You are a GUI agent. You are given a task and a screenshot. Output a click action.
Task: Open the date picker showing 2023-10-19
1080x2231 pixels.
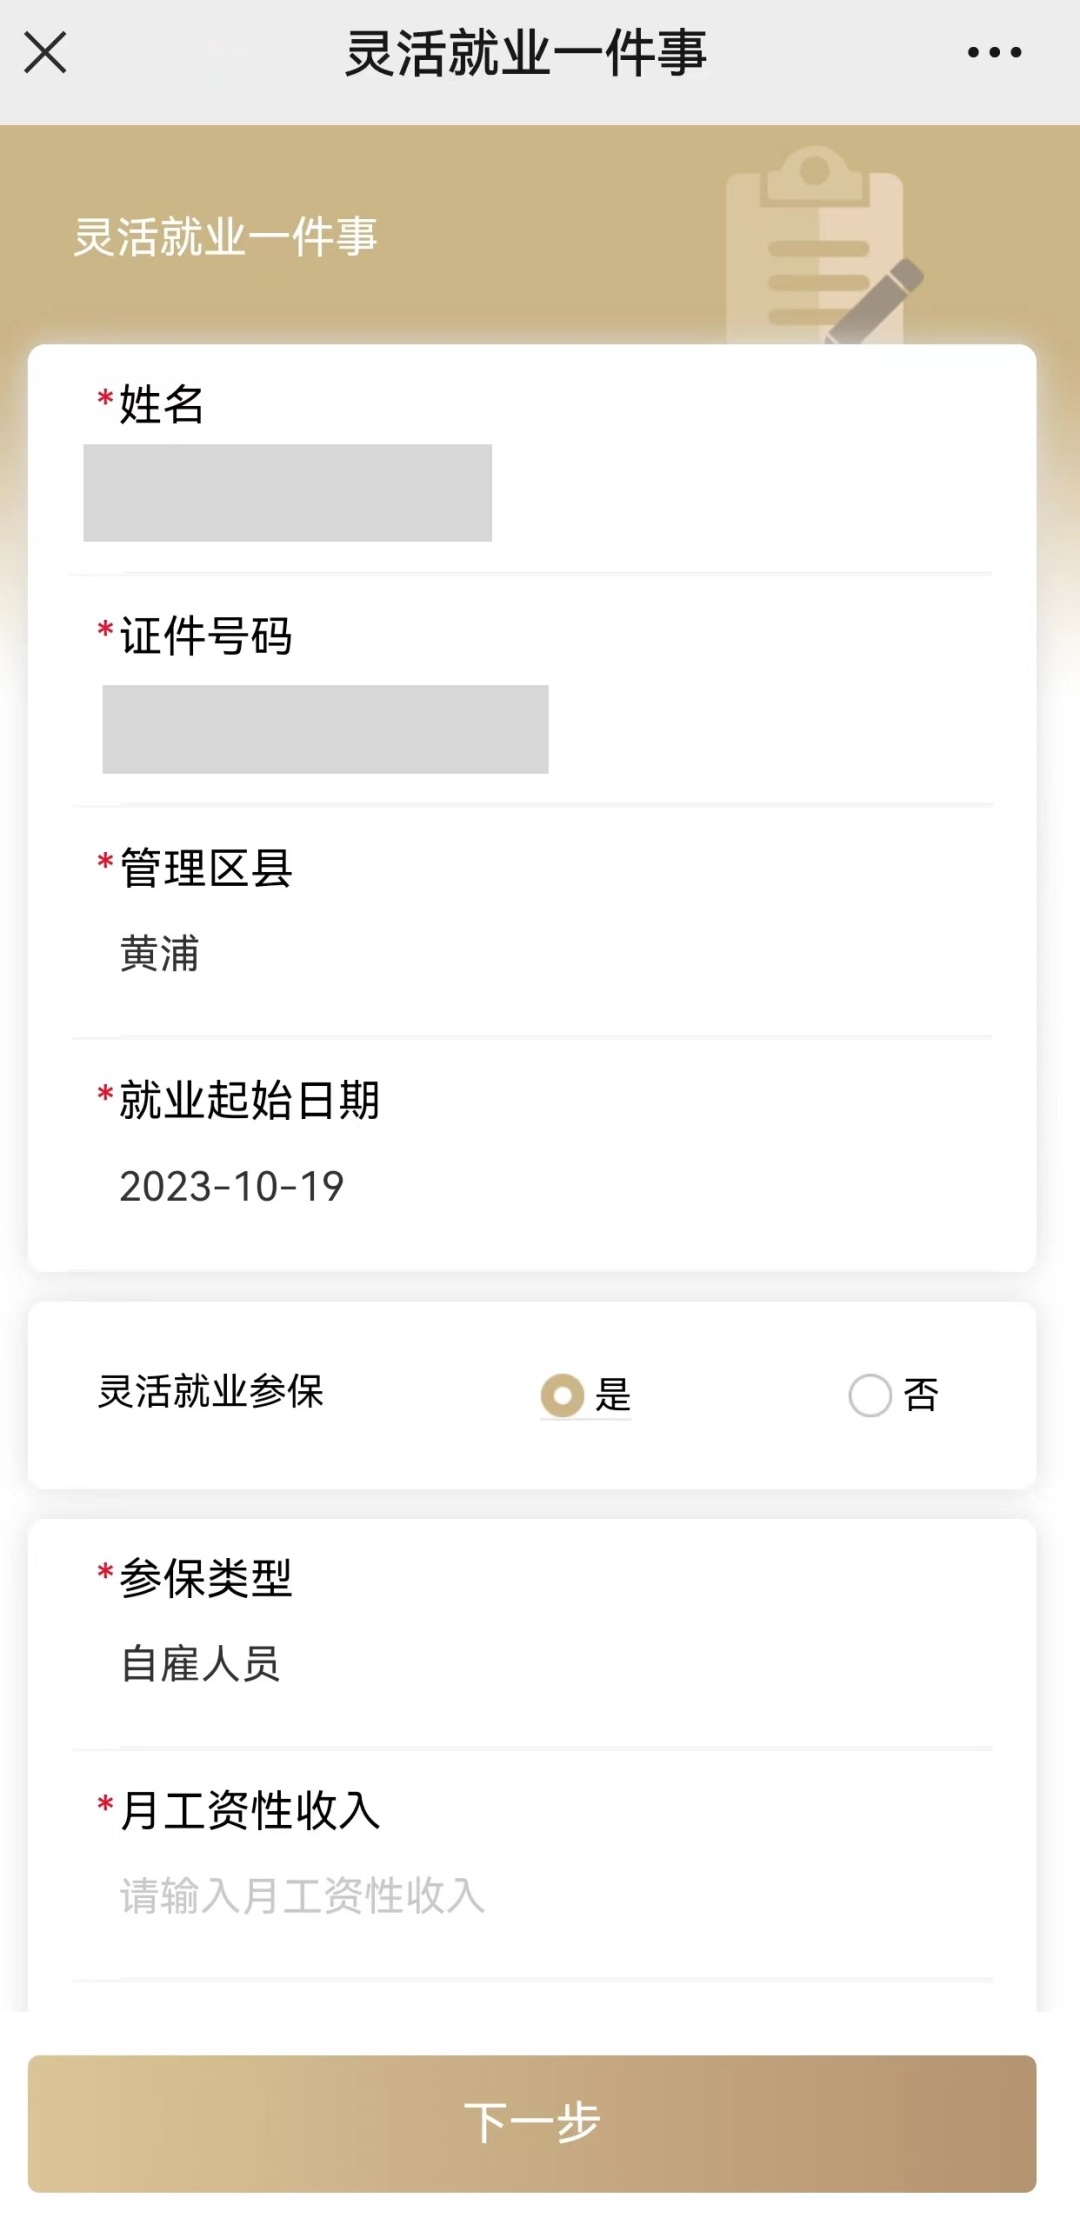coord(232,1186)
